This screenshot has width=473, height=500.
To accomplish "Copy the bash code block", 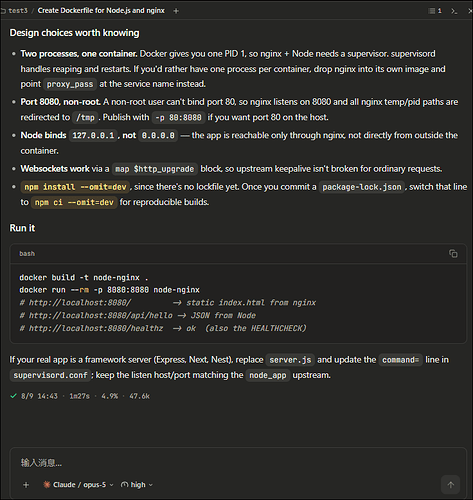I will (453, 254).
